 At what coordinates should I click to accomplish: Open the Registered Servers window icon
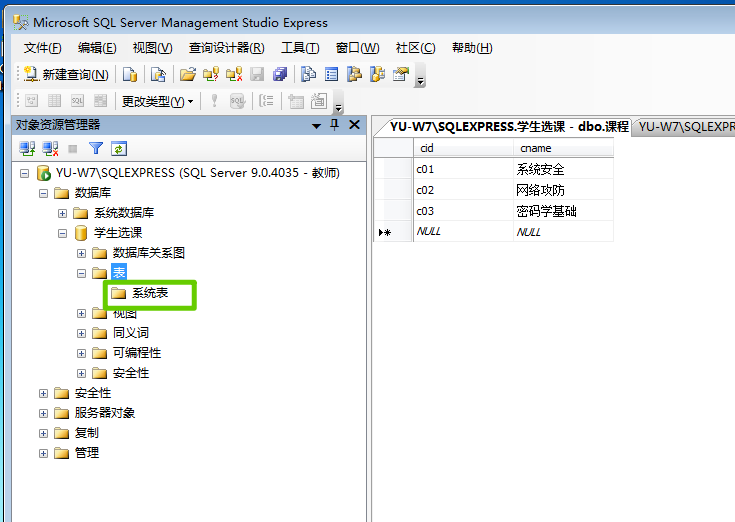(308, 75)
